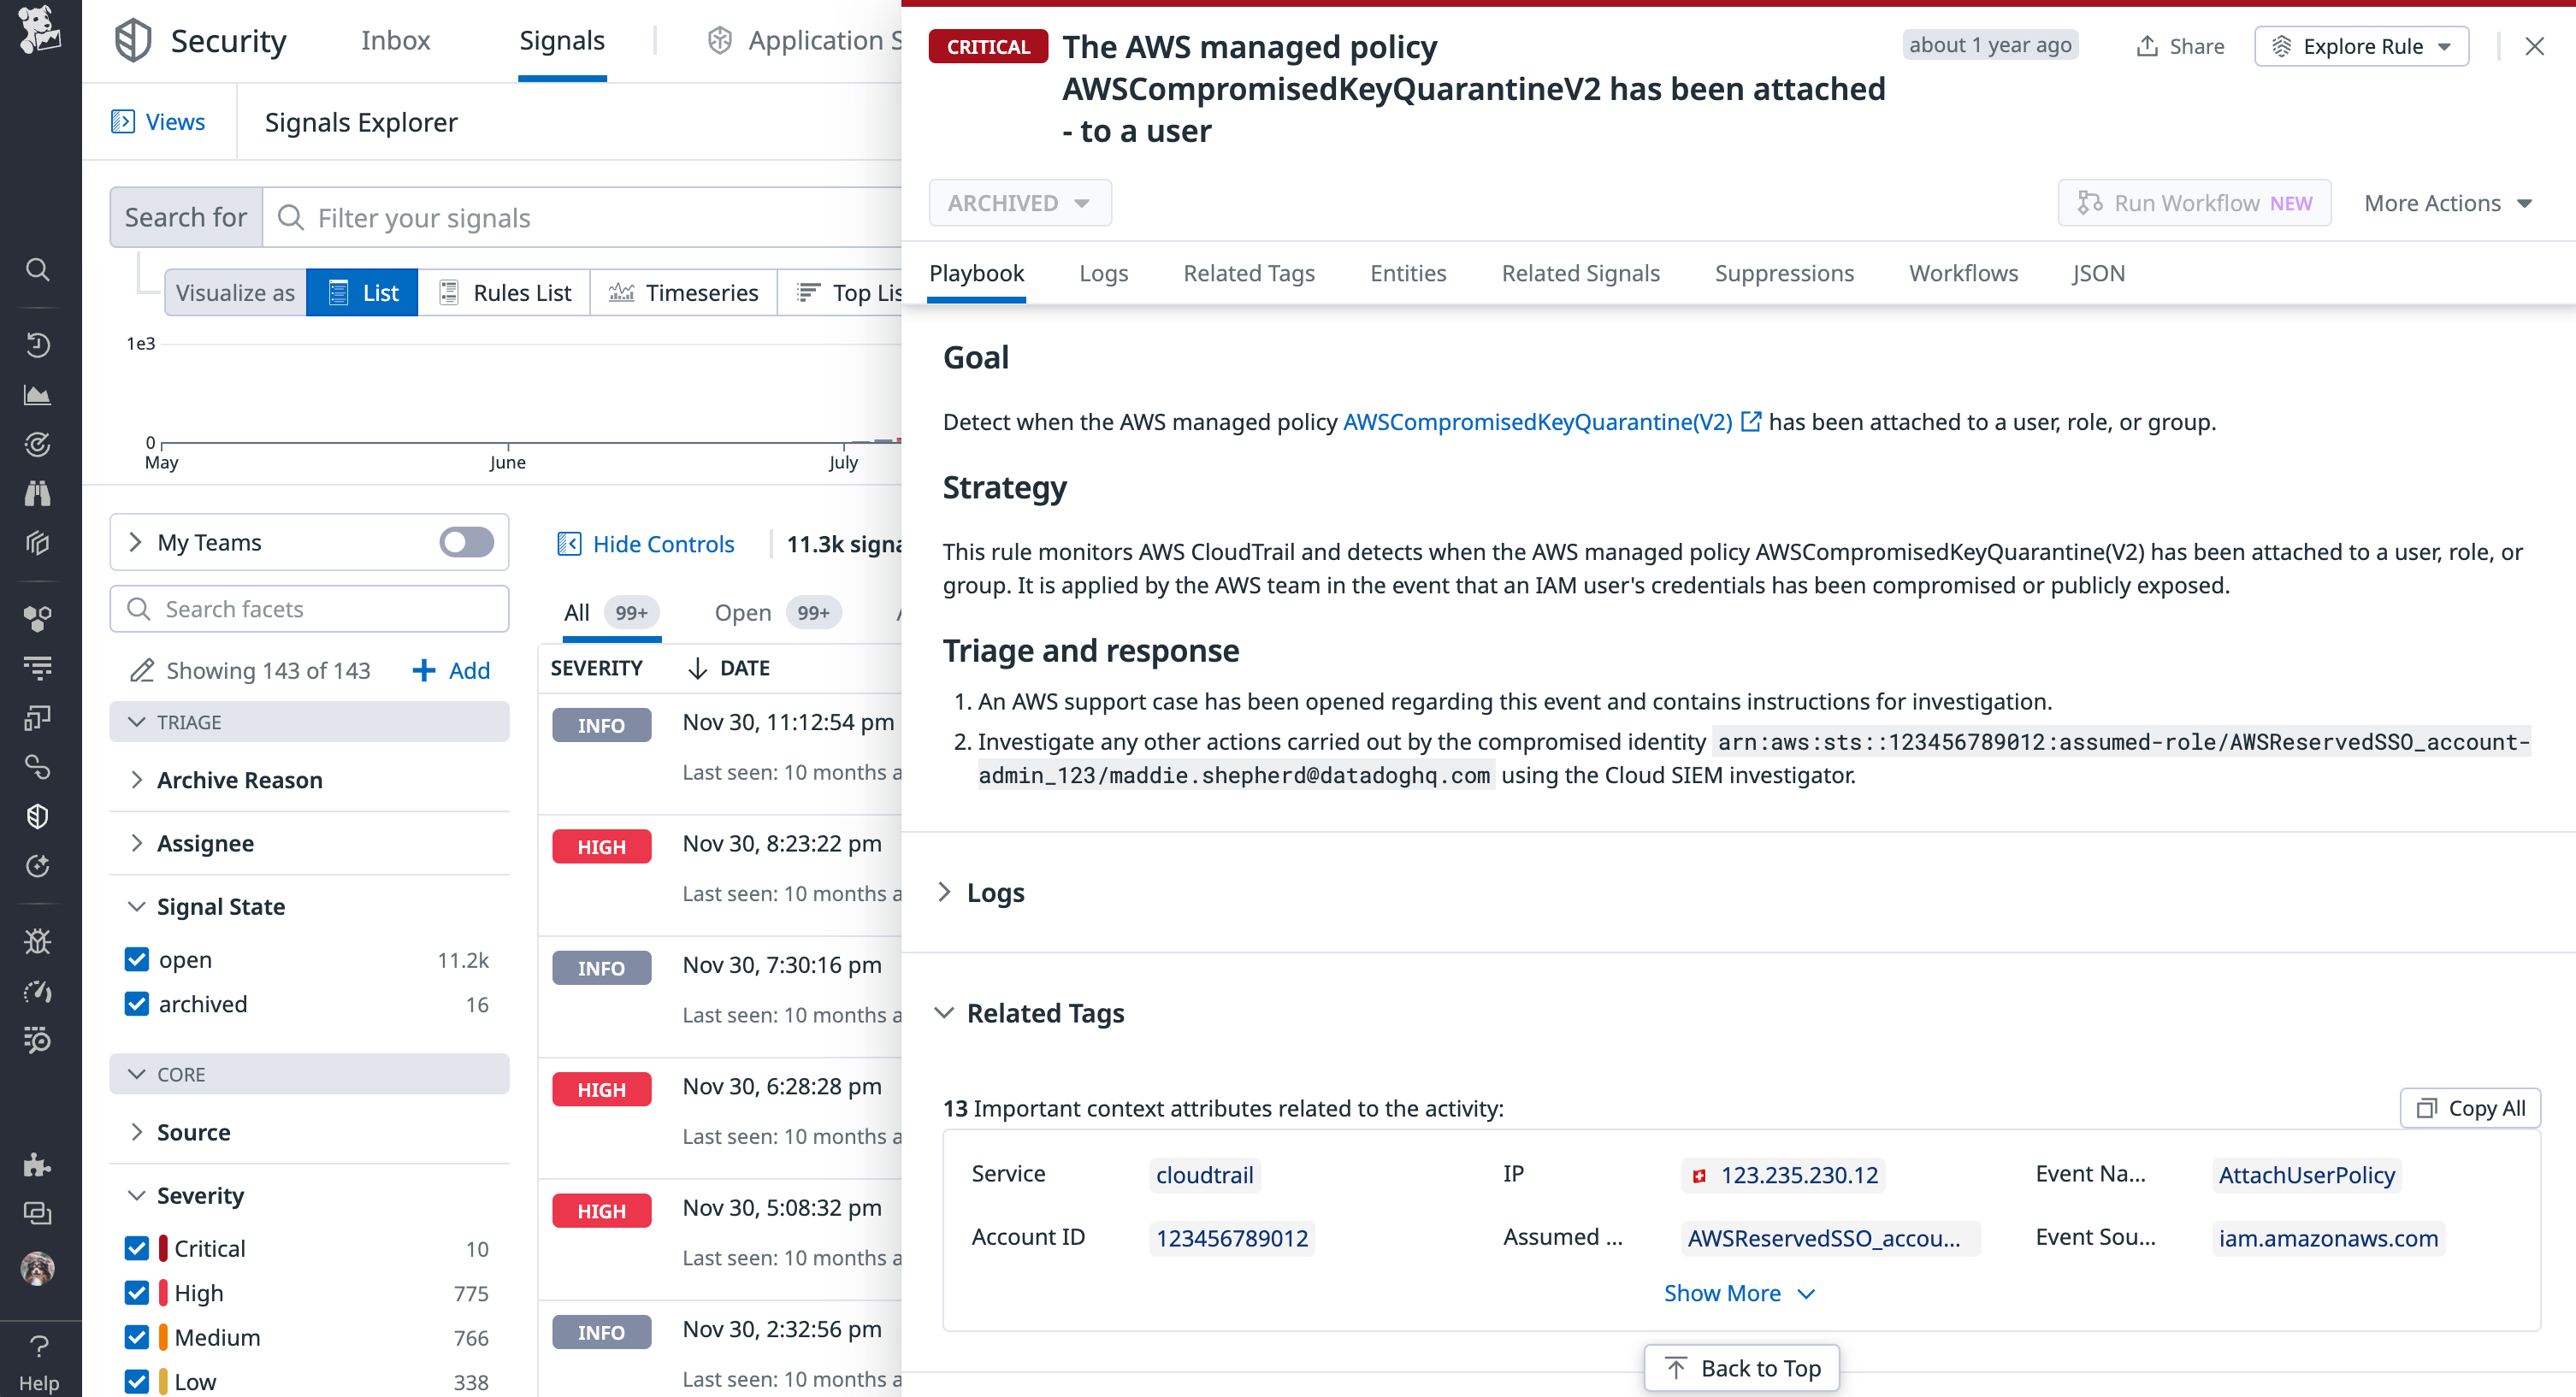Viewport: 2576px width, 1397px height.
Task: Open the Inbox menu item
Action: [396, 40]
